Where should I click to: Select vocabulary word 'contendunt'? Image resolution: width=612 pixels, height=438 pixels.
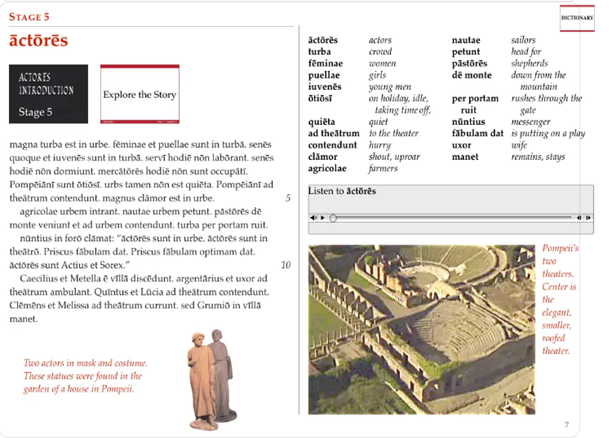pyautogui.click(x=333, y=145)
